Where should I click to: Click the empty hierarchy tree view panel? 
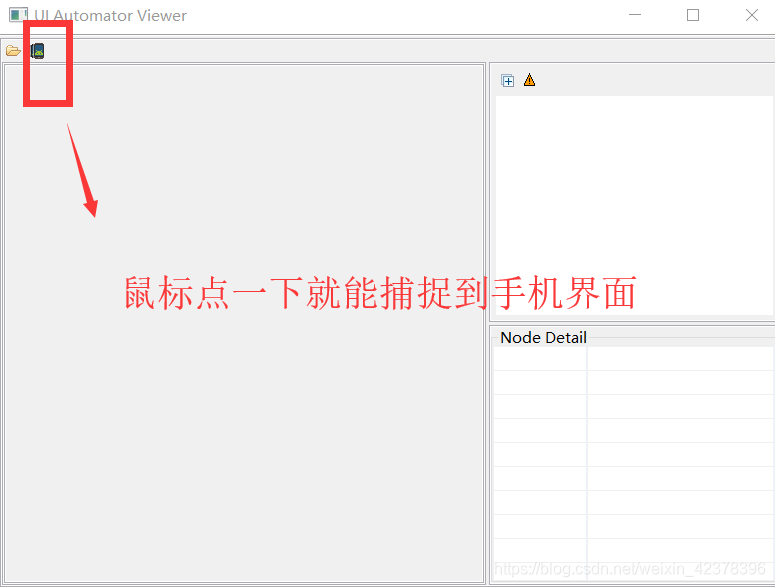point(634,205)
